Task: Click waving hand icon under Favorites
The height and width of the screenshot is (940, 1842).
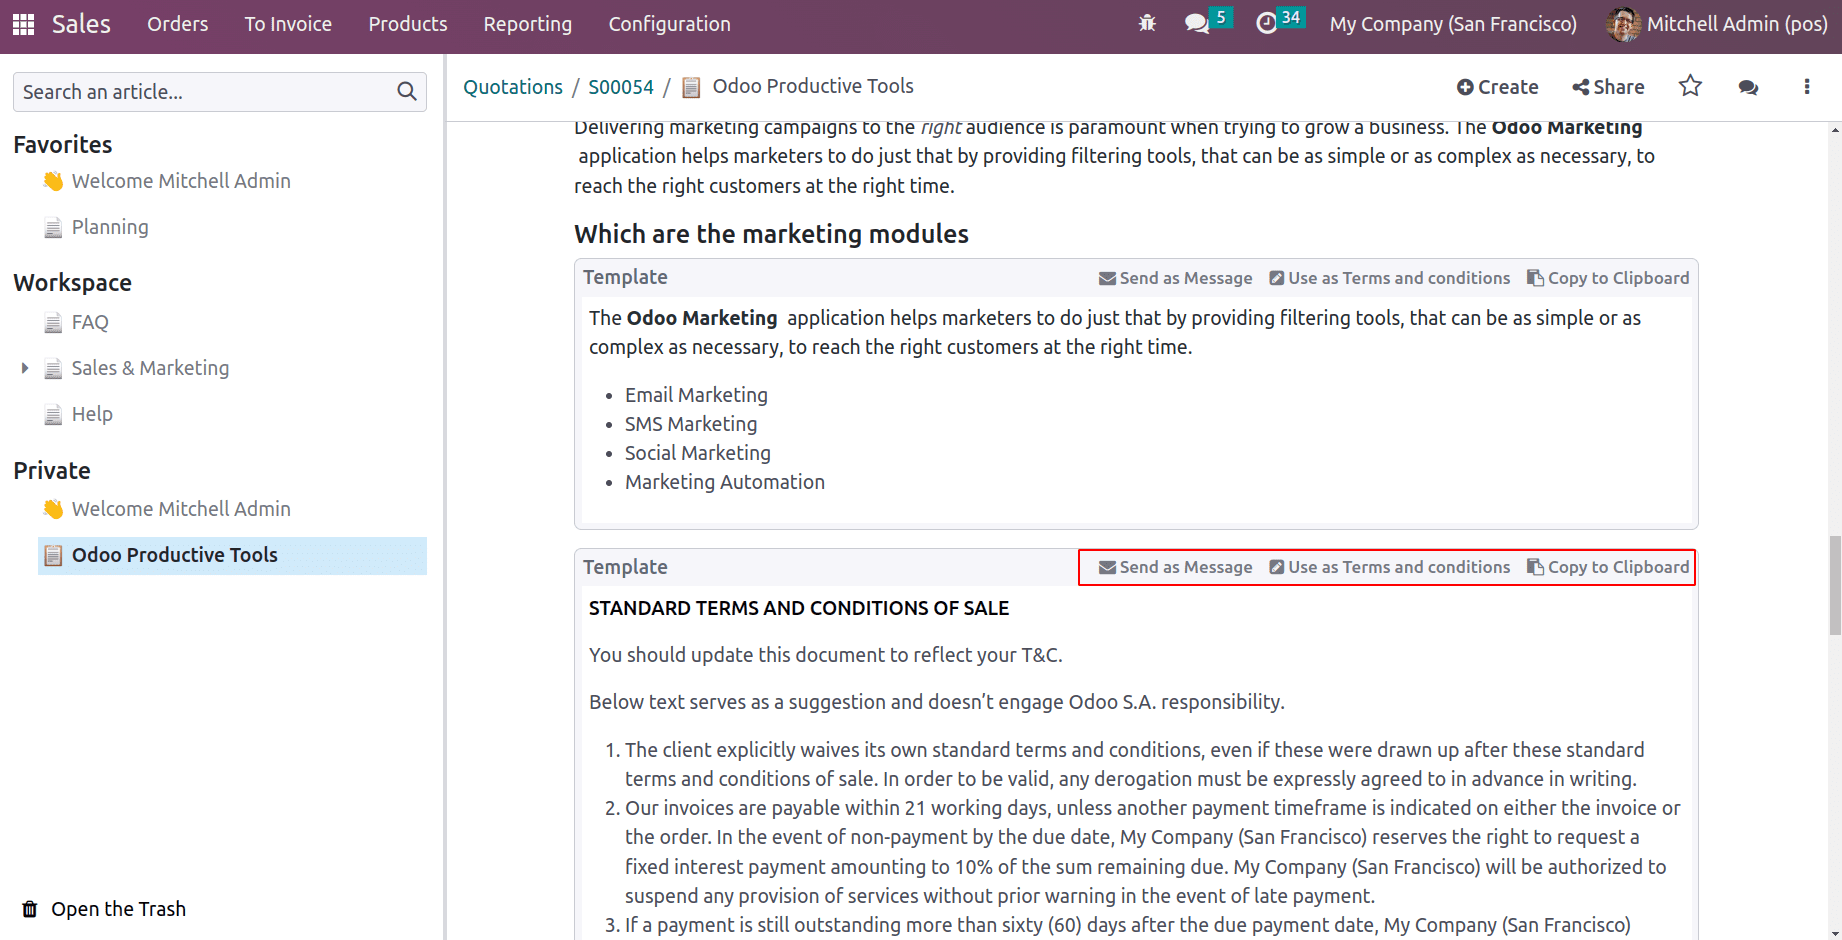Action: [53, 181]
